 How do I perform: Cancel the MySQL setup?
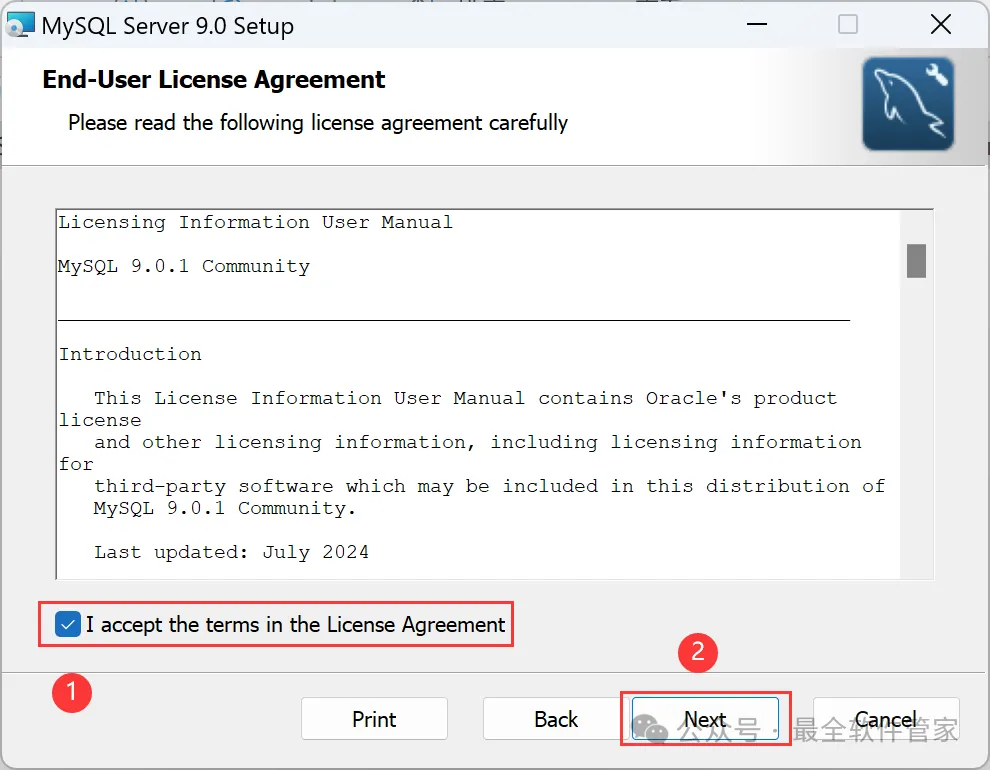886,719
